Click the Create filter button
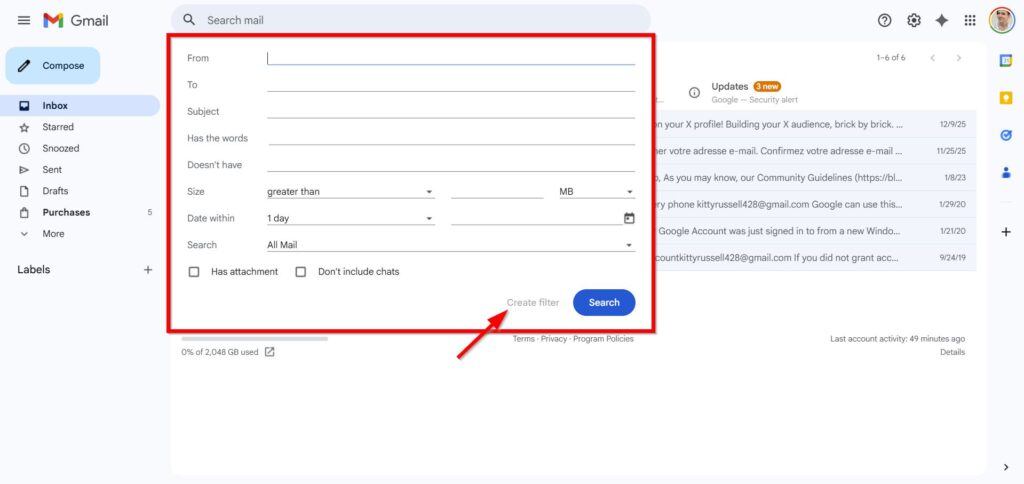 click(x=533, y=302)
